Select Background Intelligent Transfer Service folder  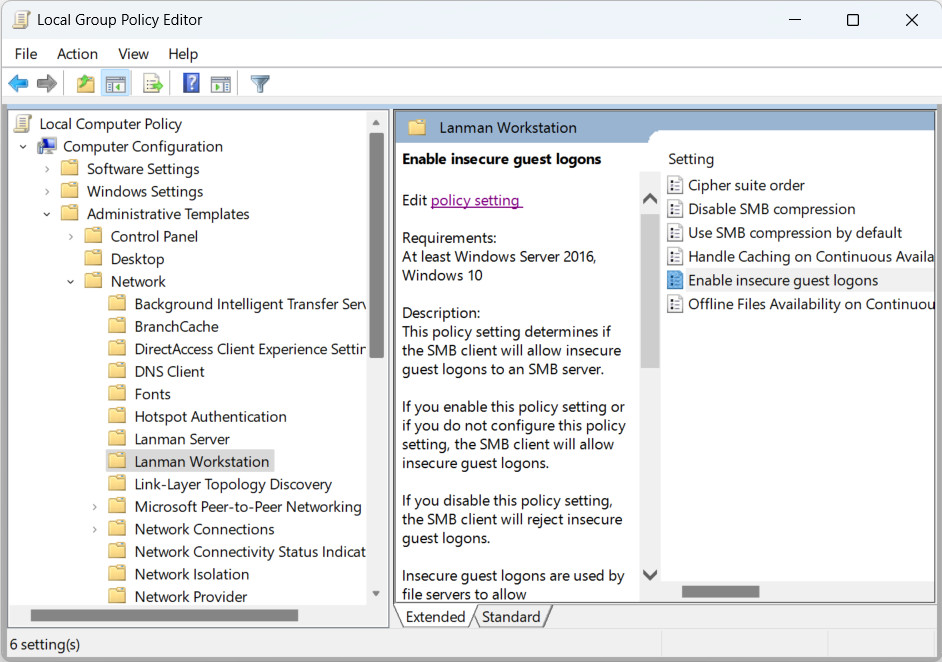(250, 304)
